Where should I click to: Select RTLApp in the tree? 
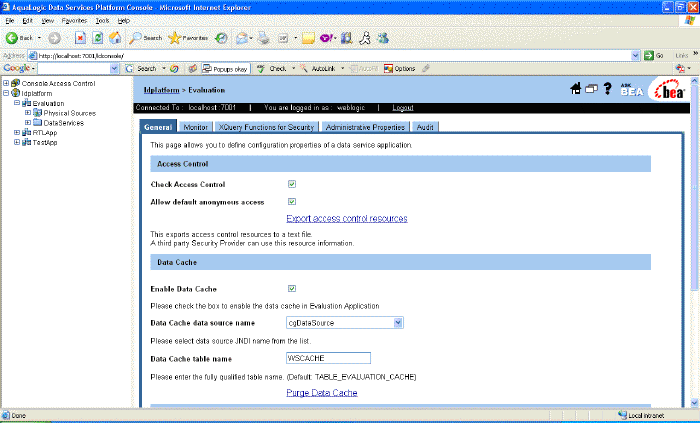click(x=45, y=133)
